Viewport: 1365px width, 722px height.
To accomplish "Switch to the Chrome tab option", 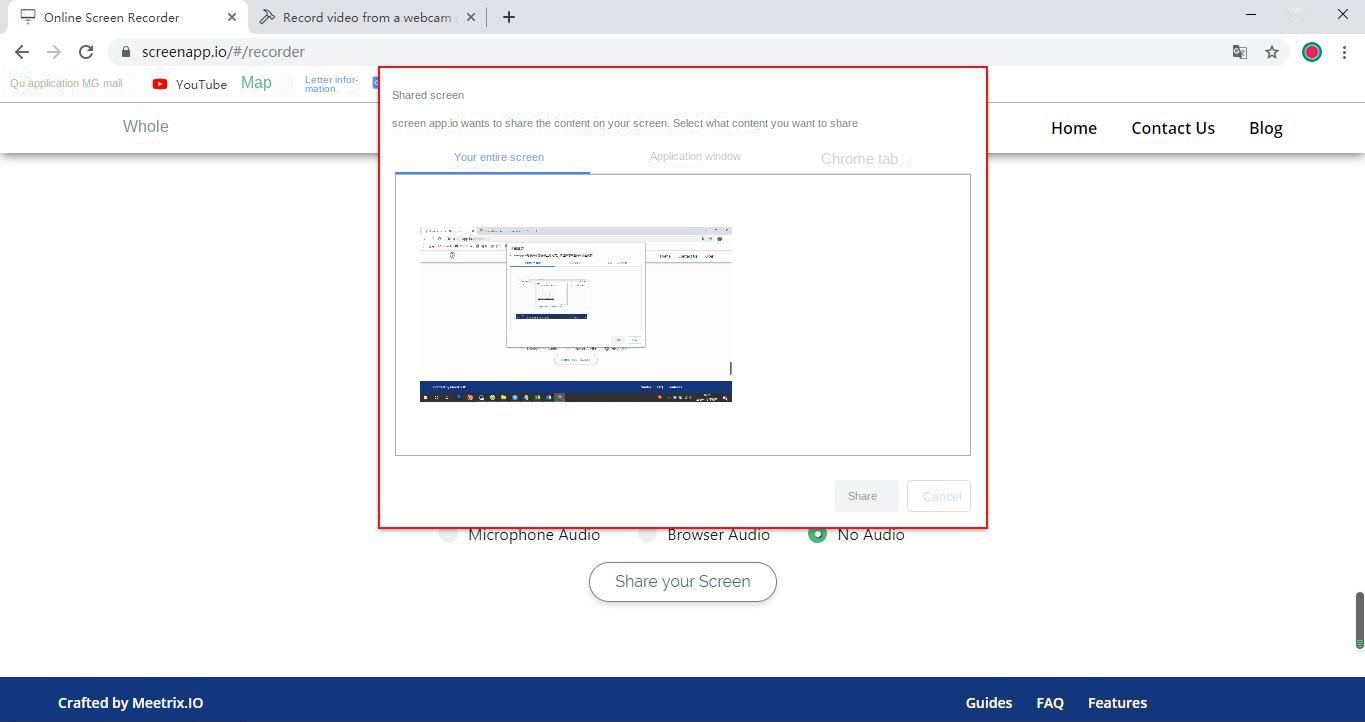I will [859, 159].
